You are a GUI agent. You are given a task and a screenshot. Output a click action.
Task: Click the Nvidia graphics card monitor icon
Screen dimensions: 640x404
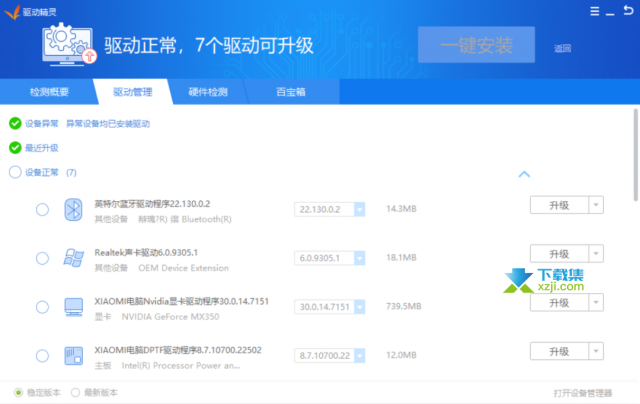pyautogui.click(x=73, y=307)
